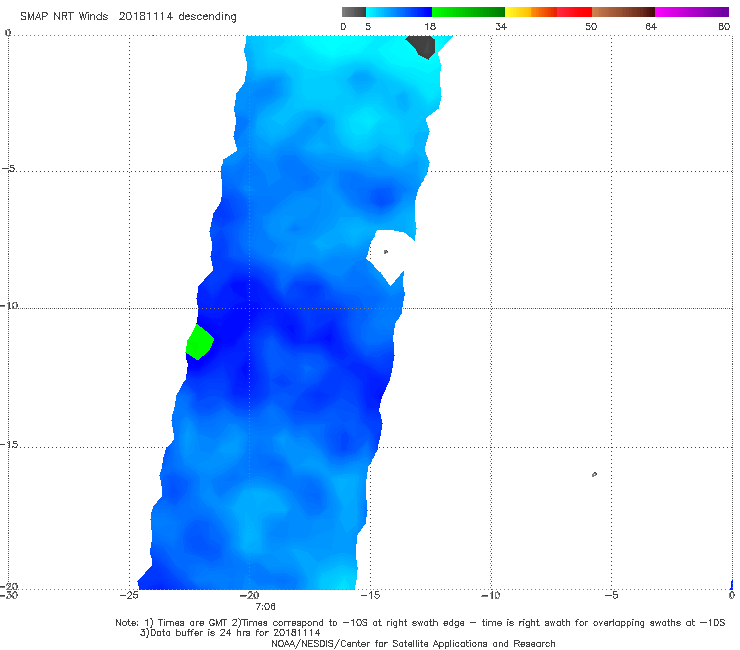The width and height of the screenshot is (740, 650).
Task: Click the magenta-purple segment of the color bar
Action: 692,12
